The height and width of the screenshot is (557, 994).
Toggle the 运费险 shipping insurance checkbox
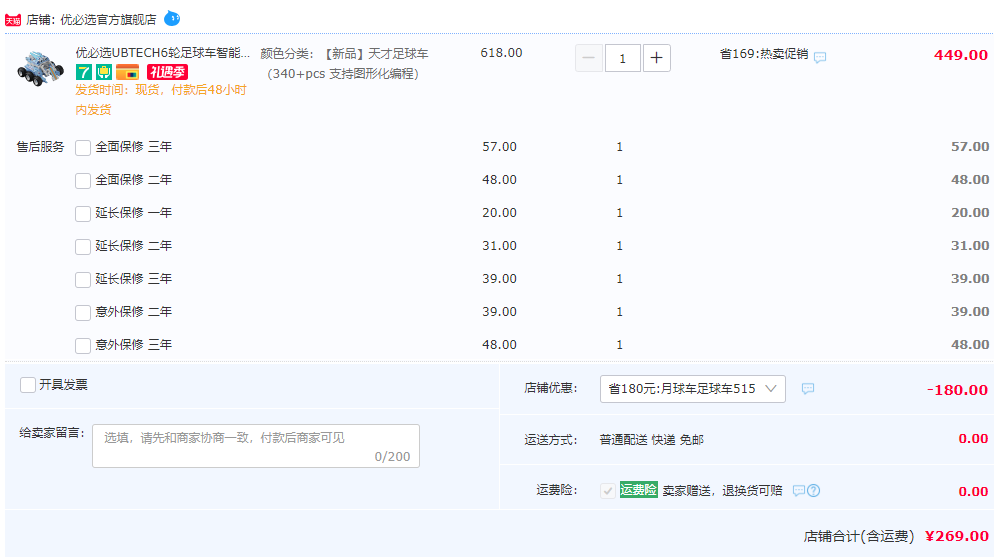coord(607,490)
